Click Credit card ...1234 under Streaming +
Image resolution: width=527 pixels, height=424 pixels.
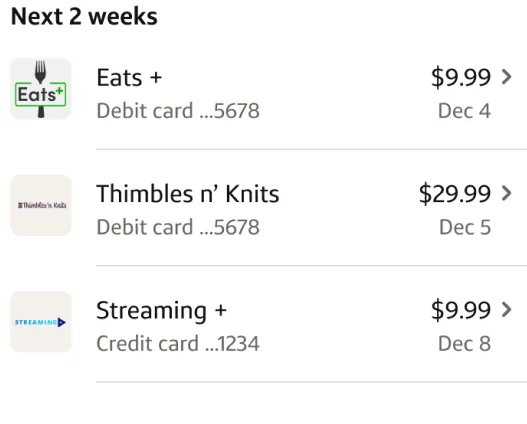coord(178,343)
